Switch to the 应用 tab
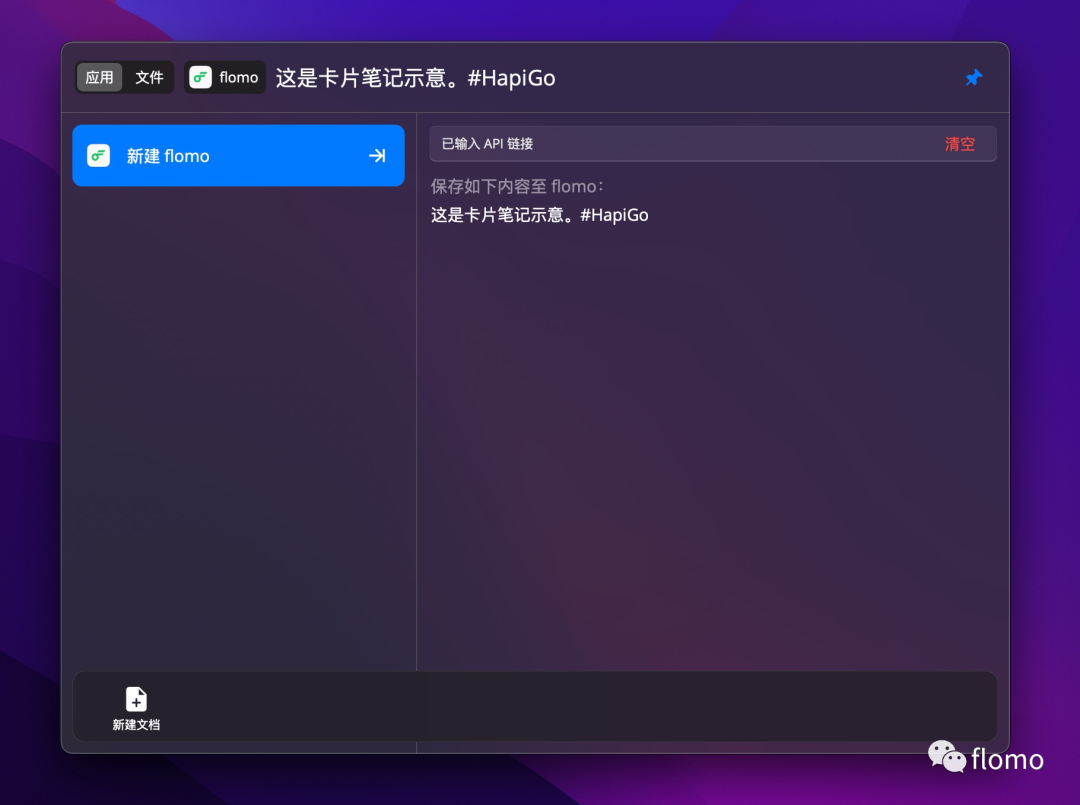The image size is (1080, 805). [99, 77]
